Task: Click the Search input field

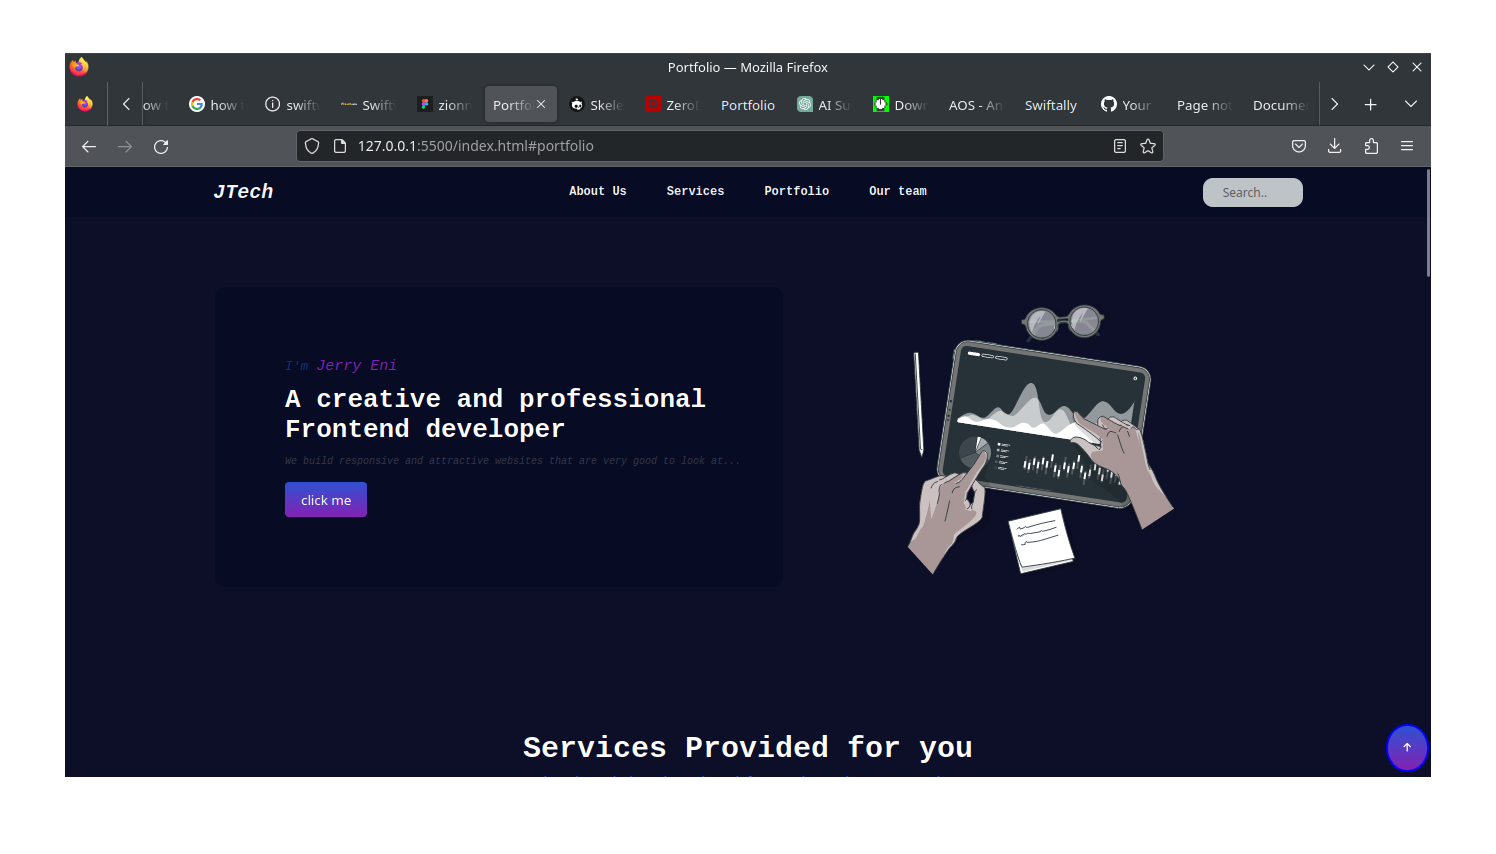Action: point(1252,192)
